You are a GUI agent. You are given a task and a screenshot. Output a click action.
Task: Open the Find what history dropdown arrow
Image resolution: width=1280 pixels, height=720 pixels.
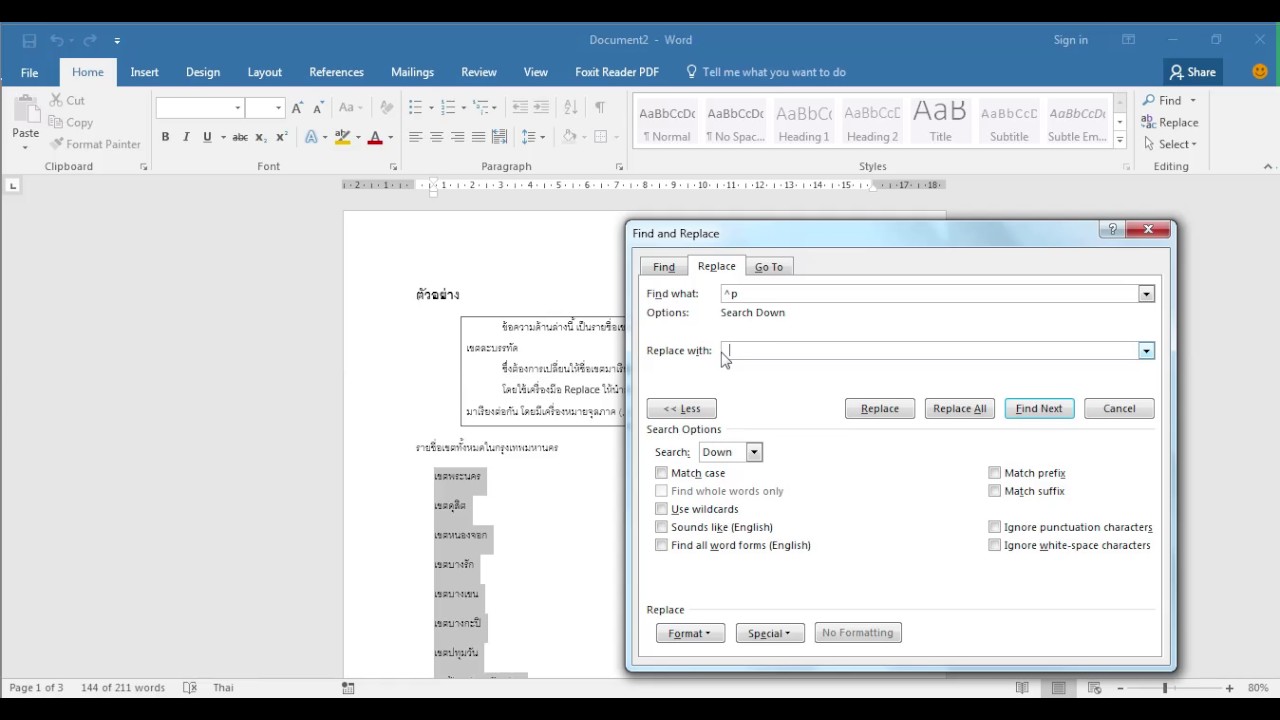(1146, 294)
